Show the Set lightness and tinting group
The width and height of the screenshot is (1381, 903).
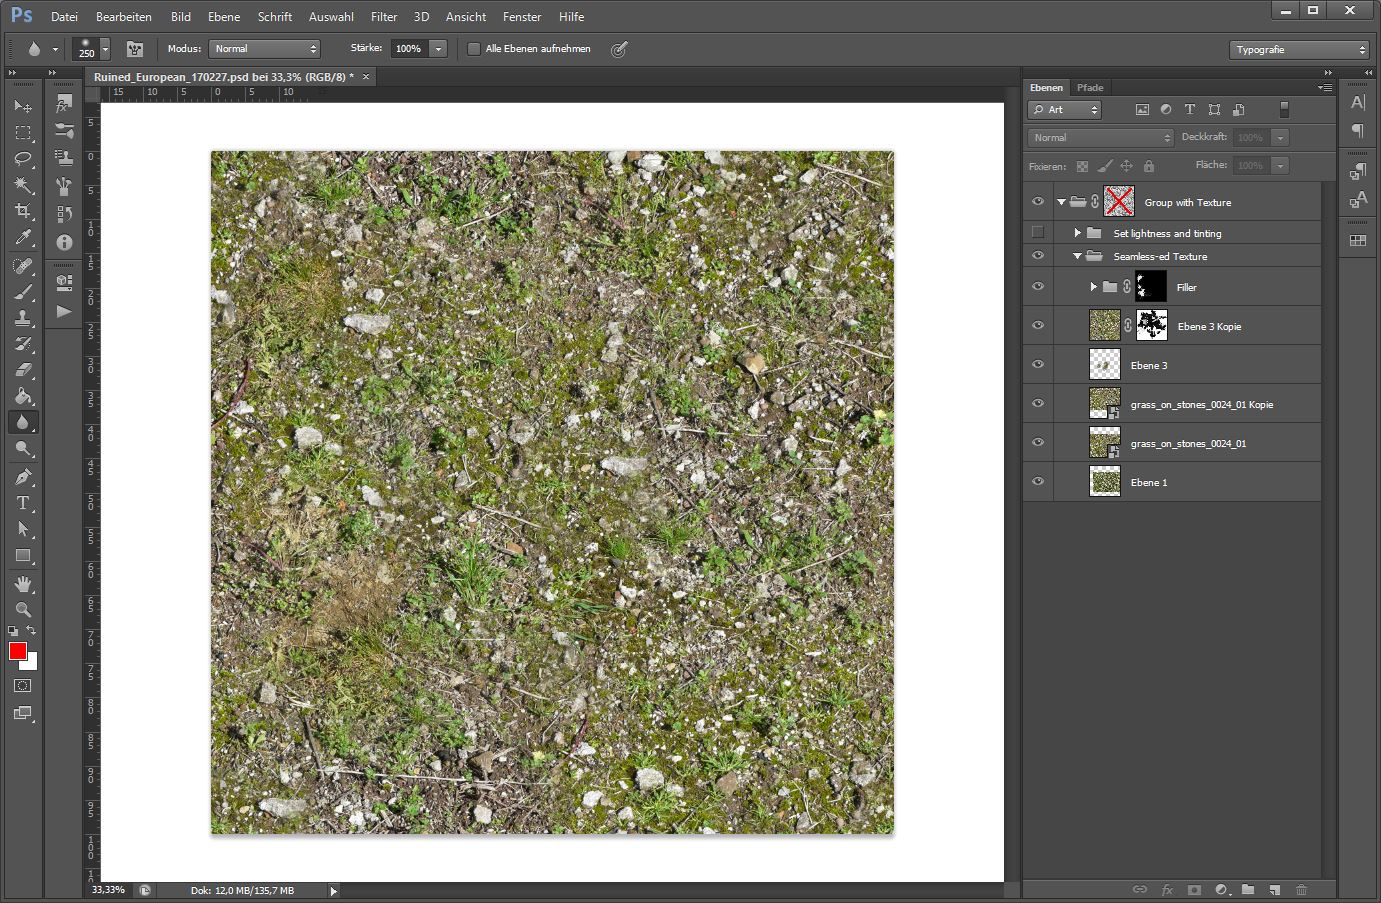[1037, 233]
